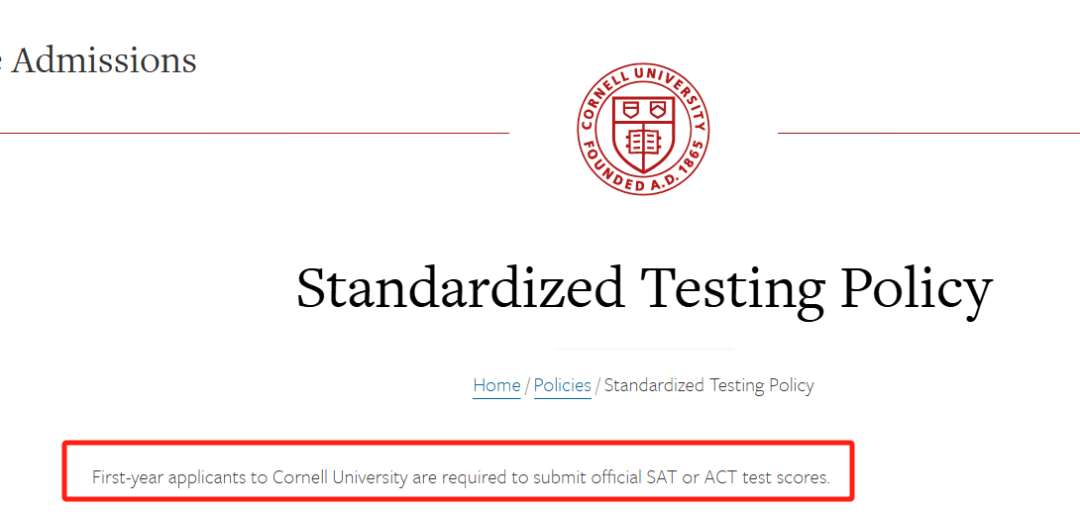
Task: Click the highlighted first-year applicants sentence
Action: tap(461, 476)
